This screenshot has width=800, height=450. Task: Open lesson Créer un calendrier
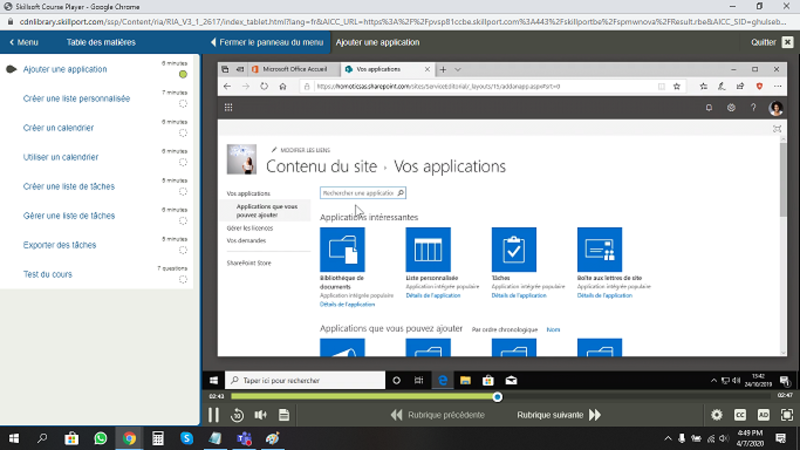coord(58,128)
